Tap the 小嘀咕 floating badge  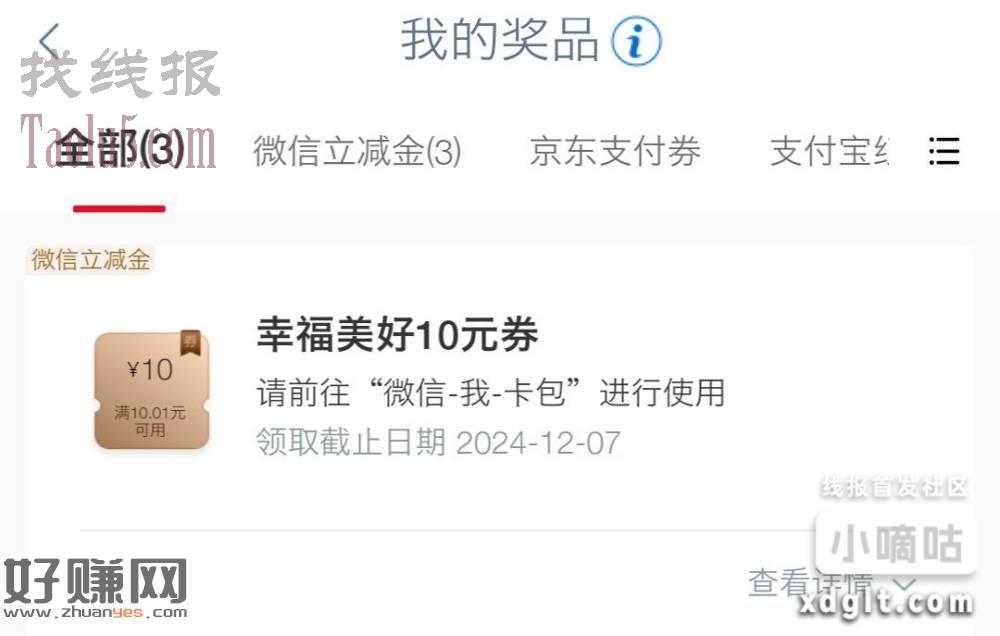[x=896, y=543]
